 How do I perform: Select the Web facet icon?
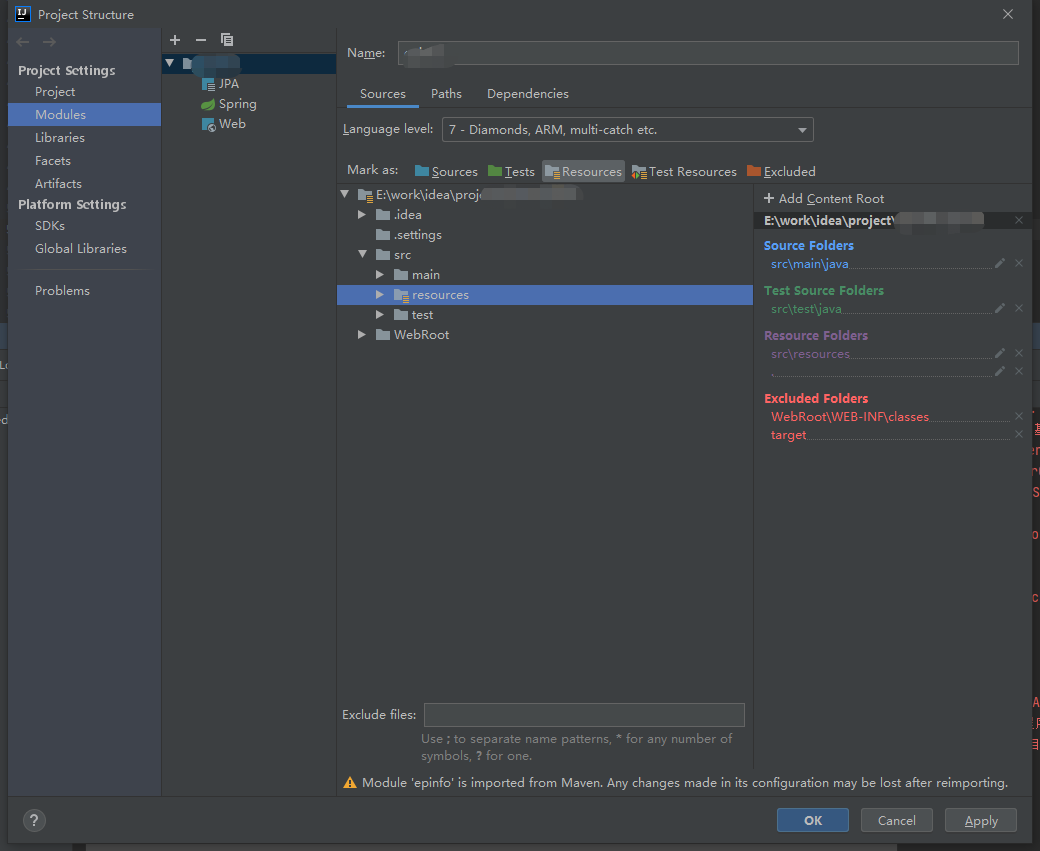pyautogui.click(x=208, y=124)
